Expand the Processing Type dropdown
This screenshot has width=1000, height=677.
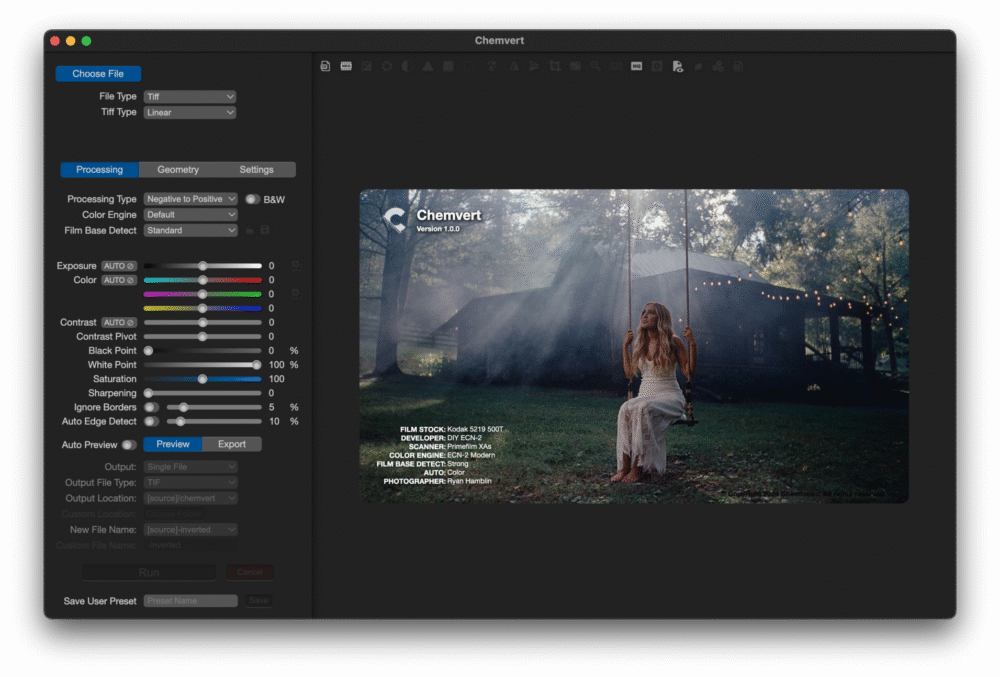pos(191,199)
